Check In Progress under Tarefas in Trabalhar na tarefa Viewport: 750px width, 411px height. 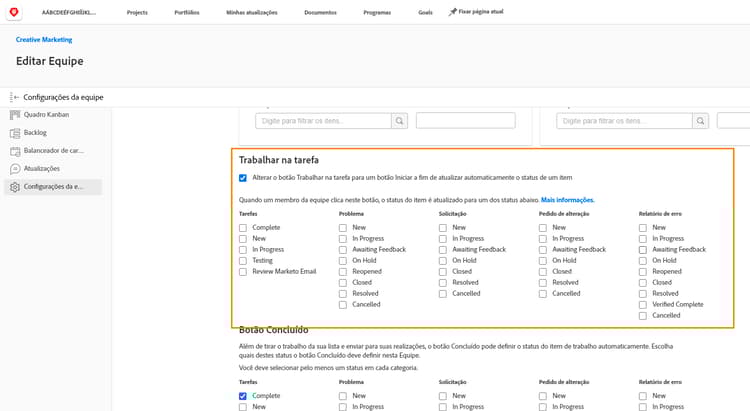pyautogui.click(x=243, y=250)
